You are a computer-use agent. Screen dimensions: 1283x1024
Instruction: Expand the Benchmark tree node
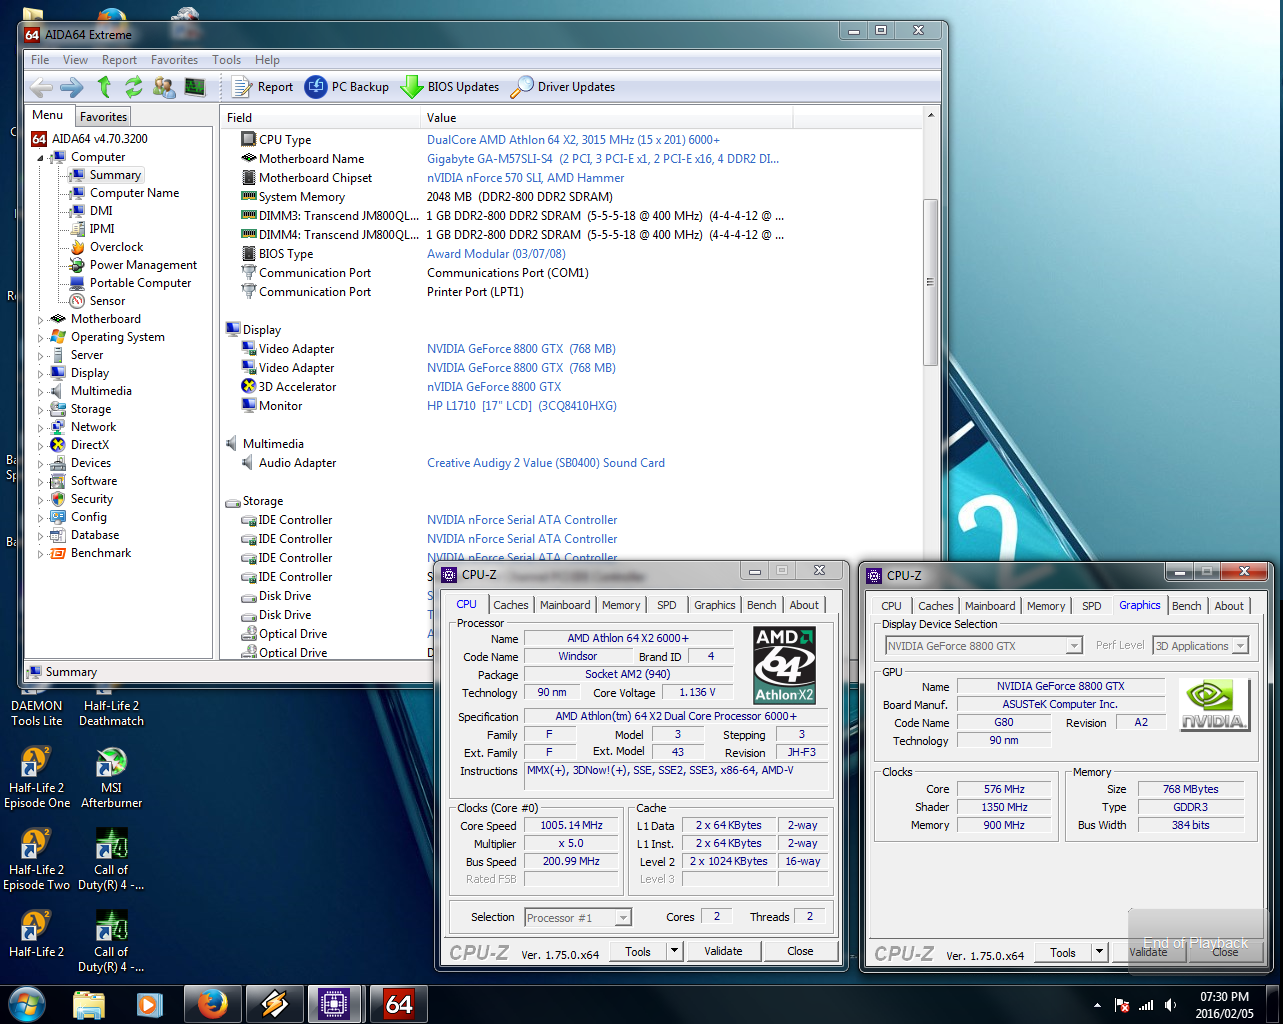click(41, 554)
